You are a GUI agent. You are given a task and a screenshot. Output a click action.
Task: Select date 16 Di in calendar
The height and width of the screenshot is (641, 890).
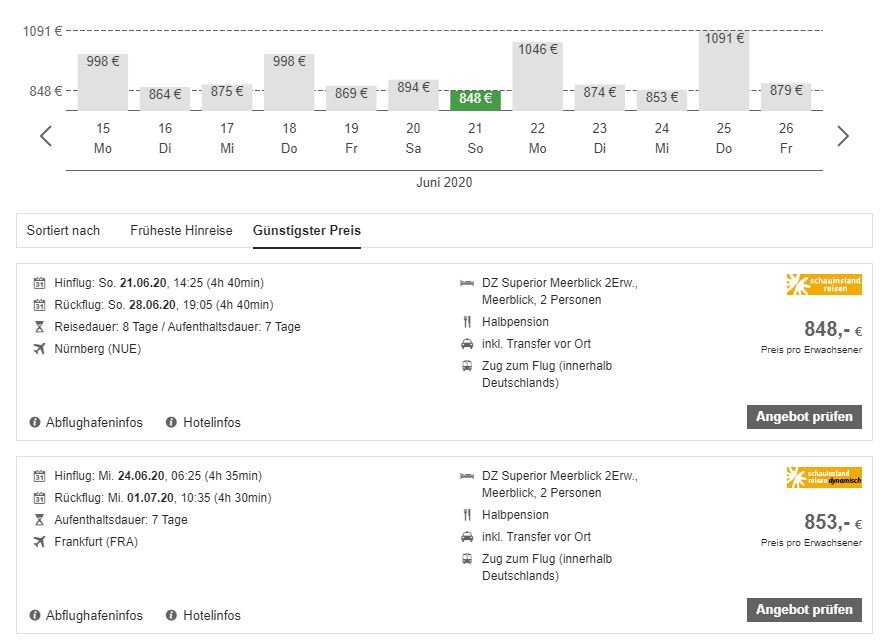[x=165, y=138]
